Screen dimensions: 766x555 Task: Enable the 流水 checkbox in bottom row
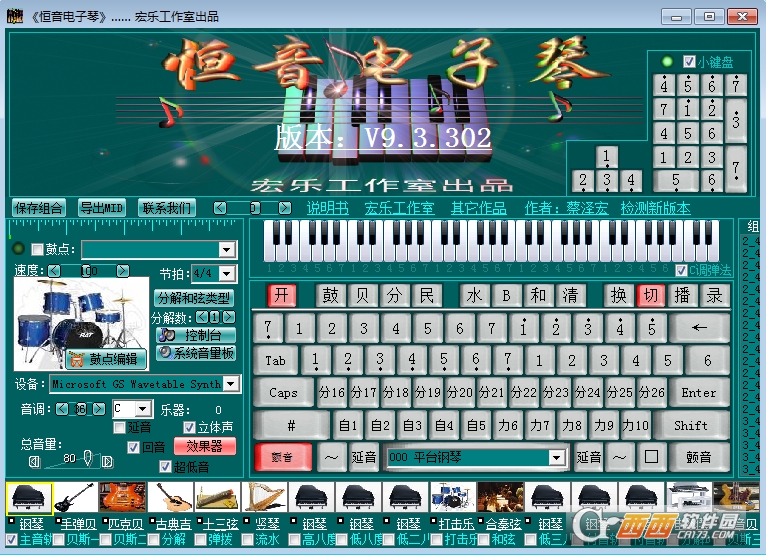pos(247,539)
